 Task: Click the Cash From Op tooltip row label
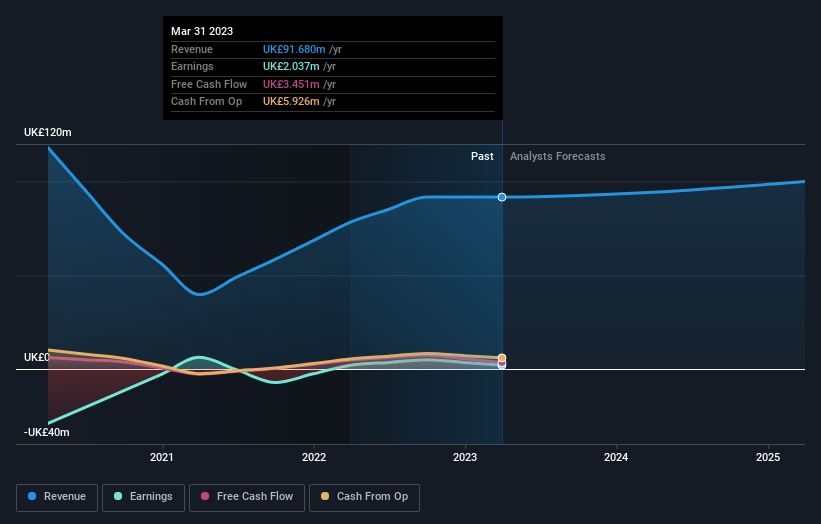206,102
